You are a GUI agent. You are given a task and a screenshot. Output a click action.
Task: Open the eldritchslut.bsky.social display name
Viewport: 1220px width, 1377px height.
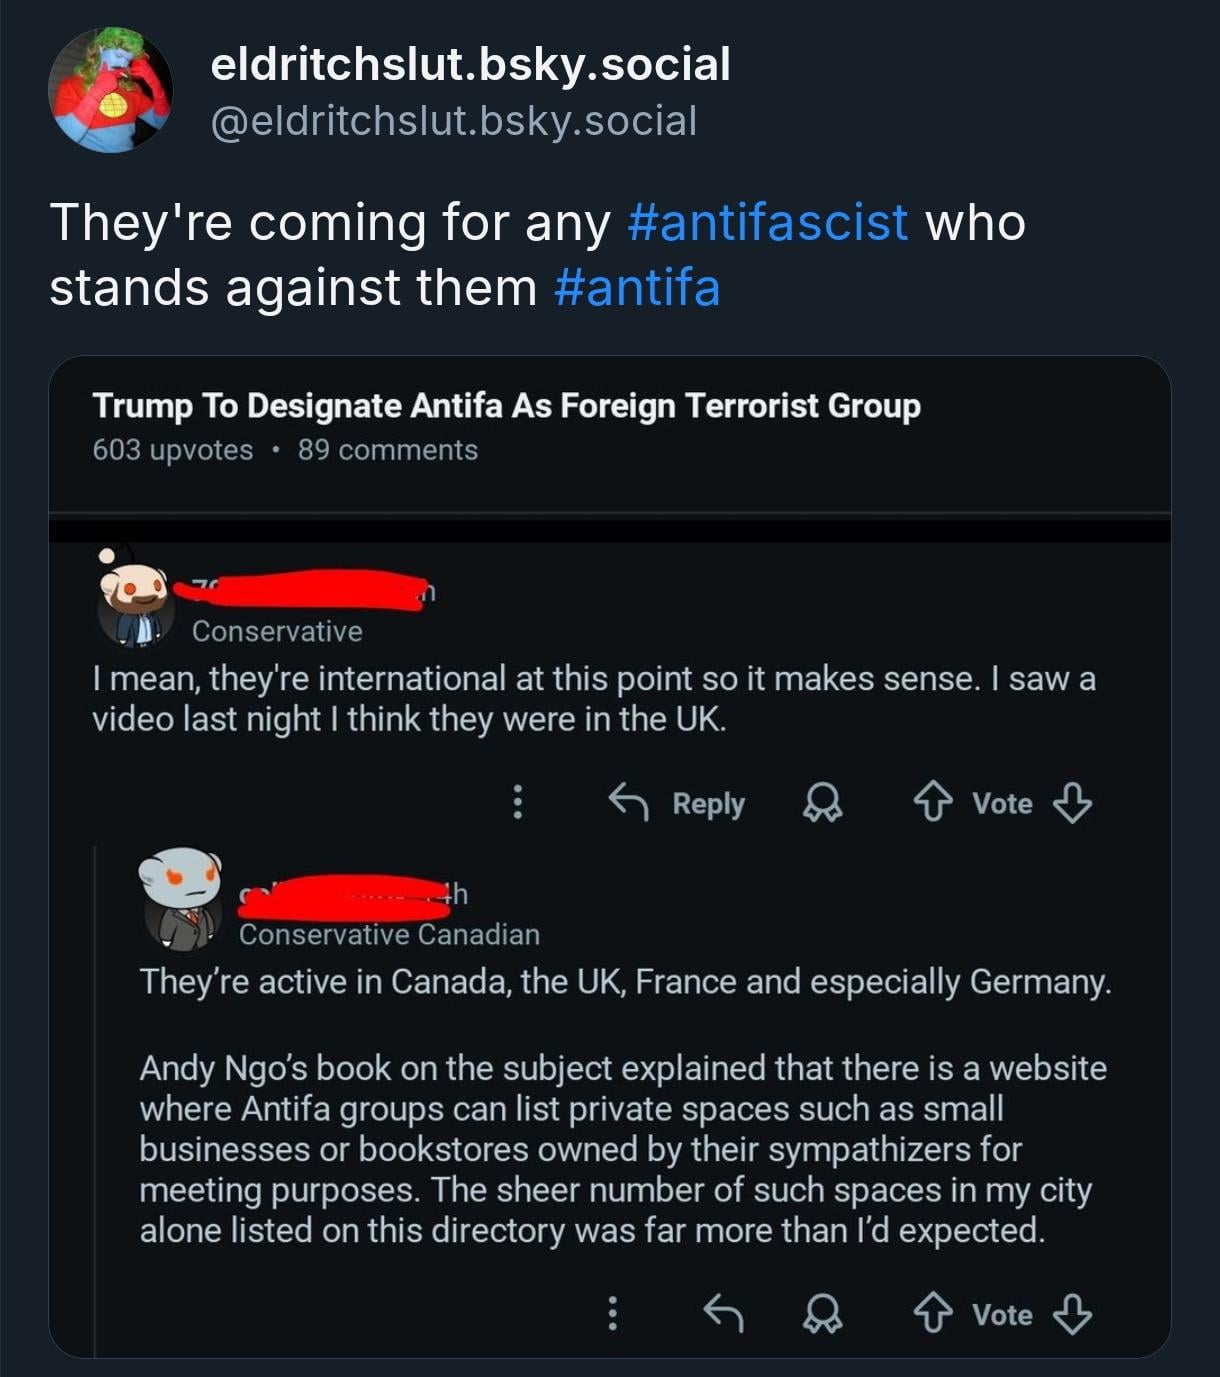(470, 65)
